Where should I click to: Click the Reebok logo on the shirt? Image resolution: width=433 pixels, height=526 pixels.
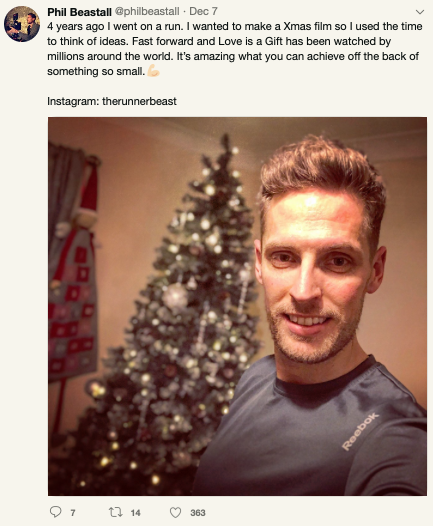pos(360,431)
